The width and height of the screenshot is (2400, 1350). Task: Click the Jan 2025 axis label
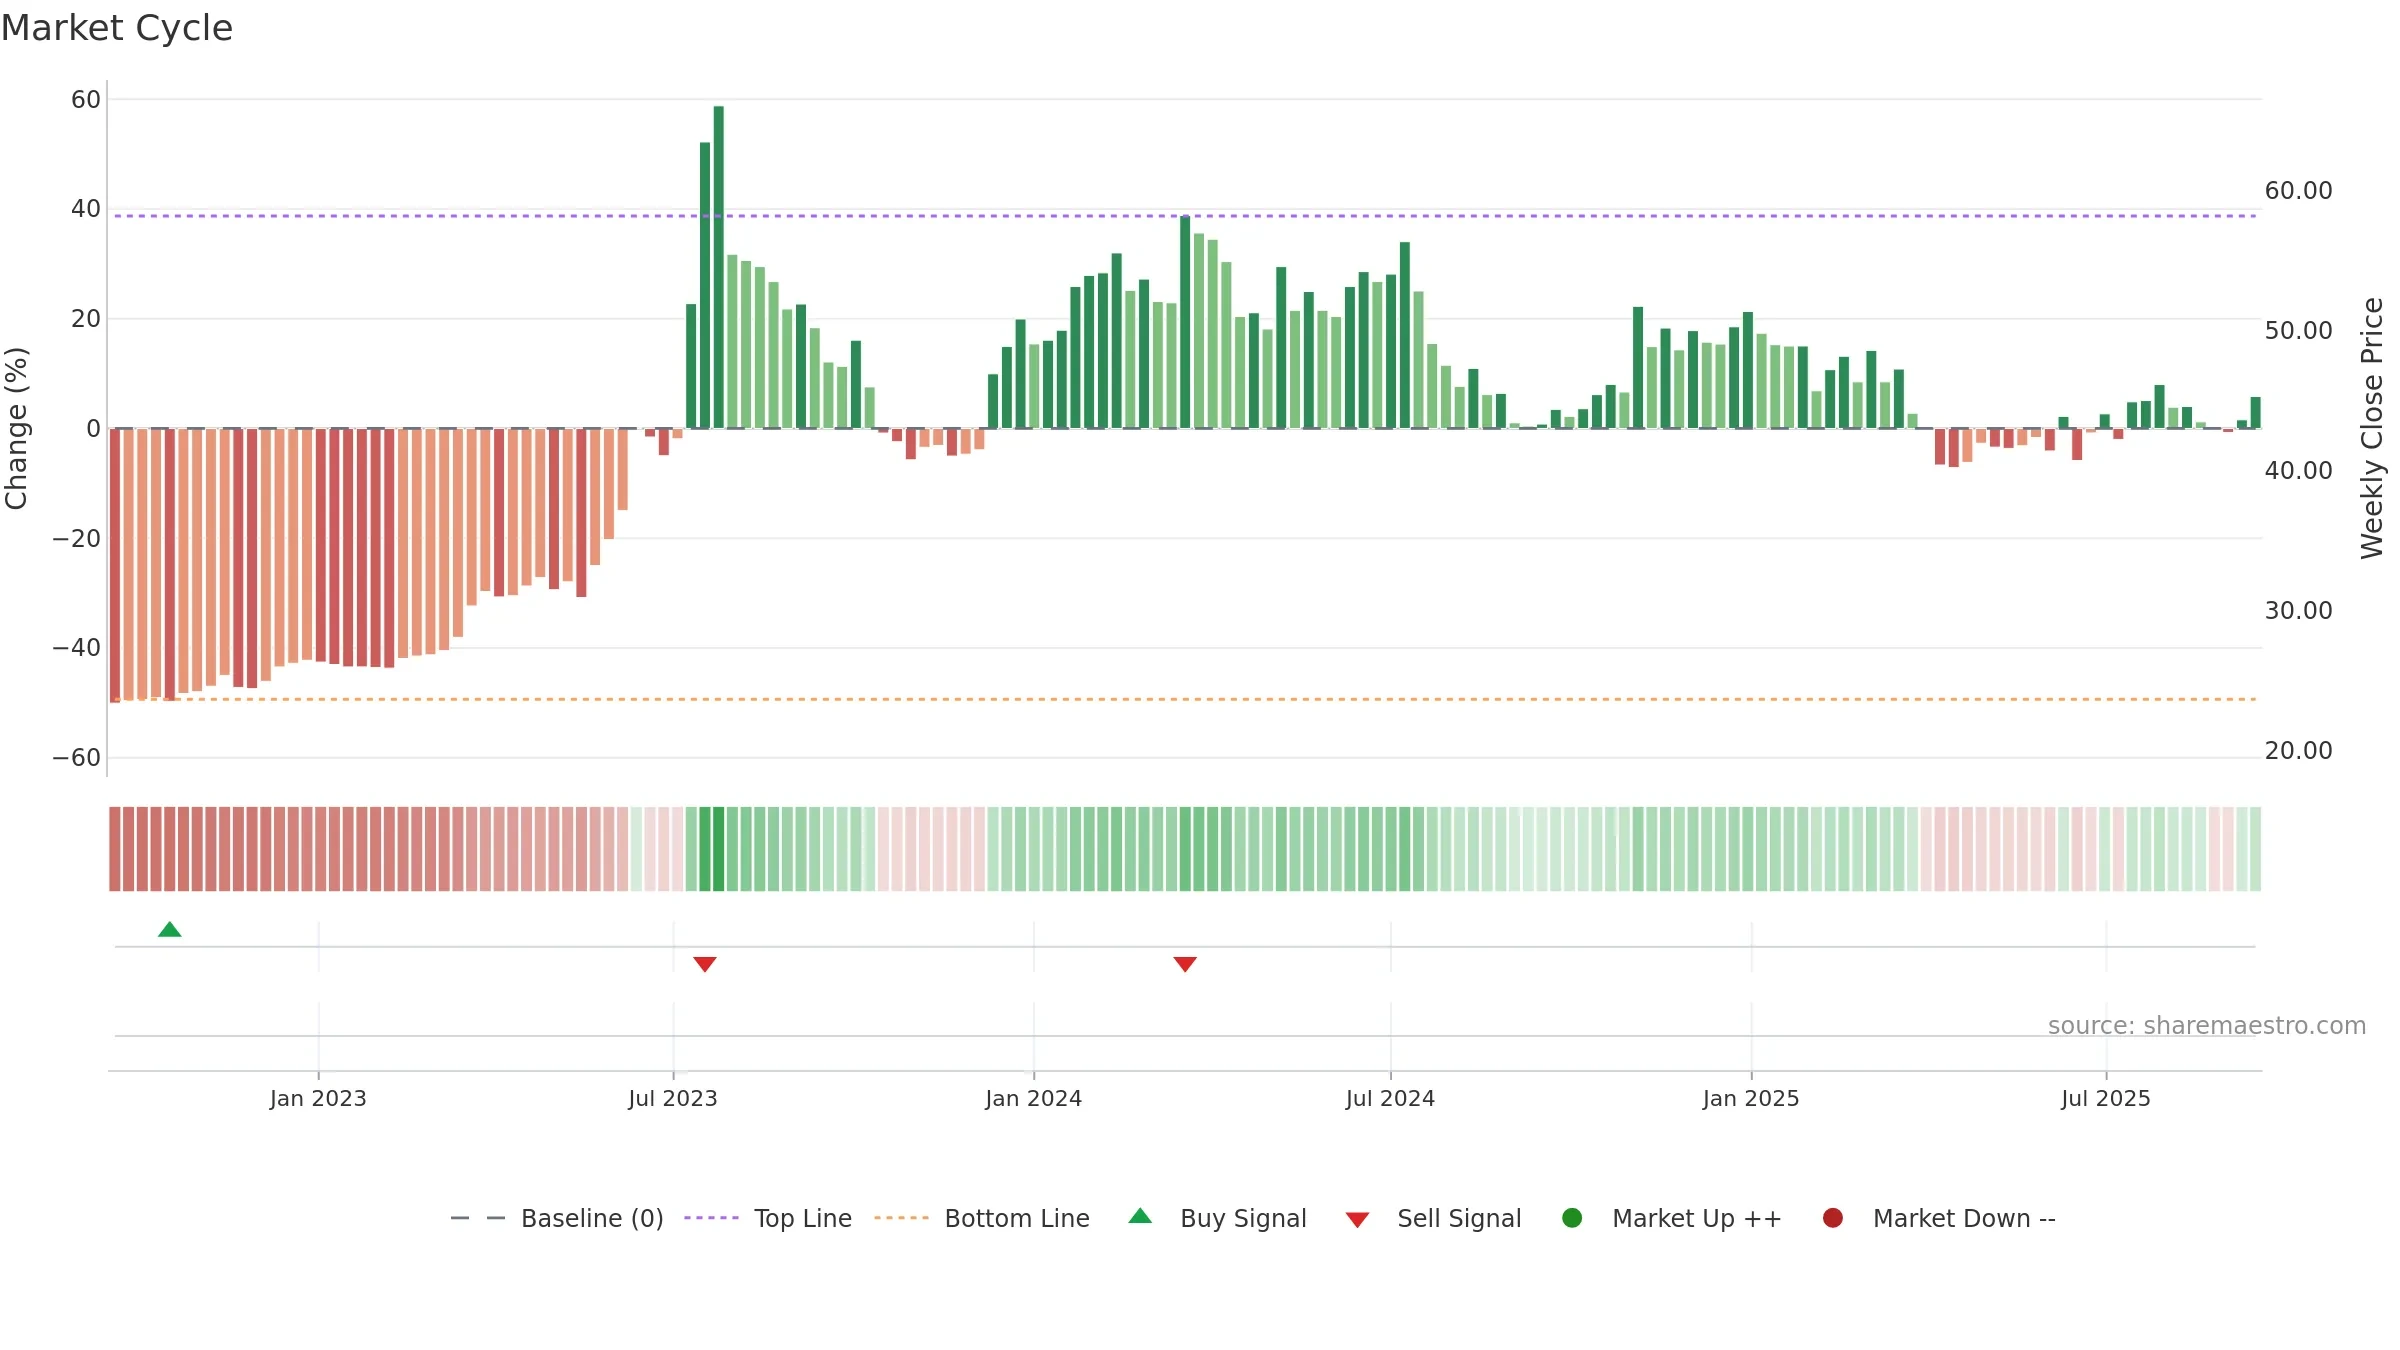tap(1751, 1099)
